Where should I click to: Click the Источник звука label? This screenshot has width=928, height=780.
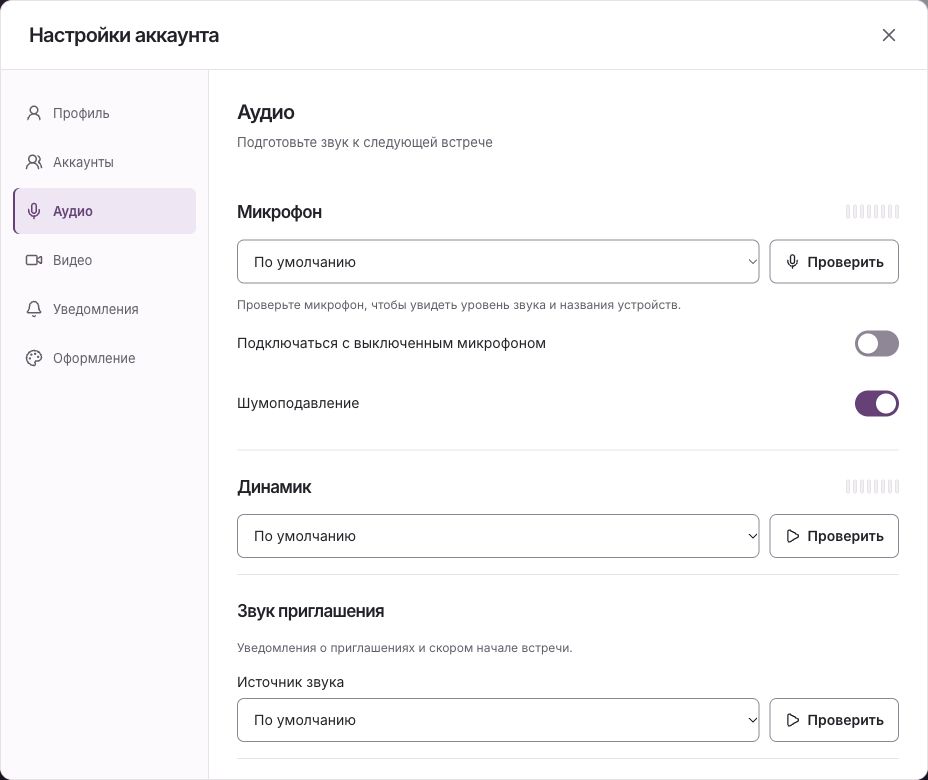coord(291,682)
